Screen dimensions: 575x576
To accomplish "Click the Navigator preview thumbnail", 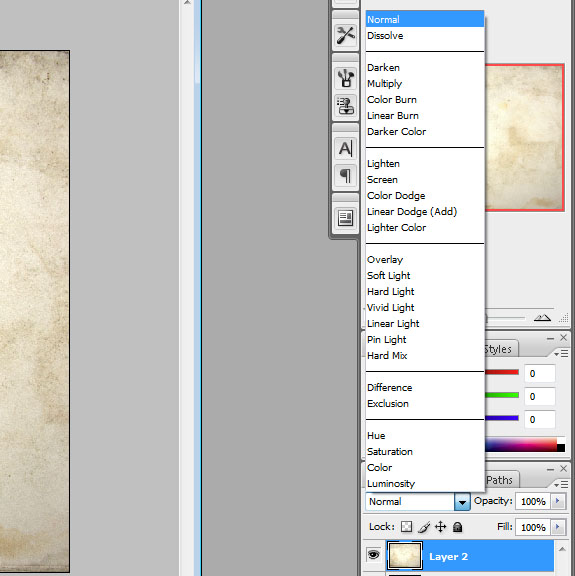I will (x=525, y=137).
